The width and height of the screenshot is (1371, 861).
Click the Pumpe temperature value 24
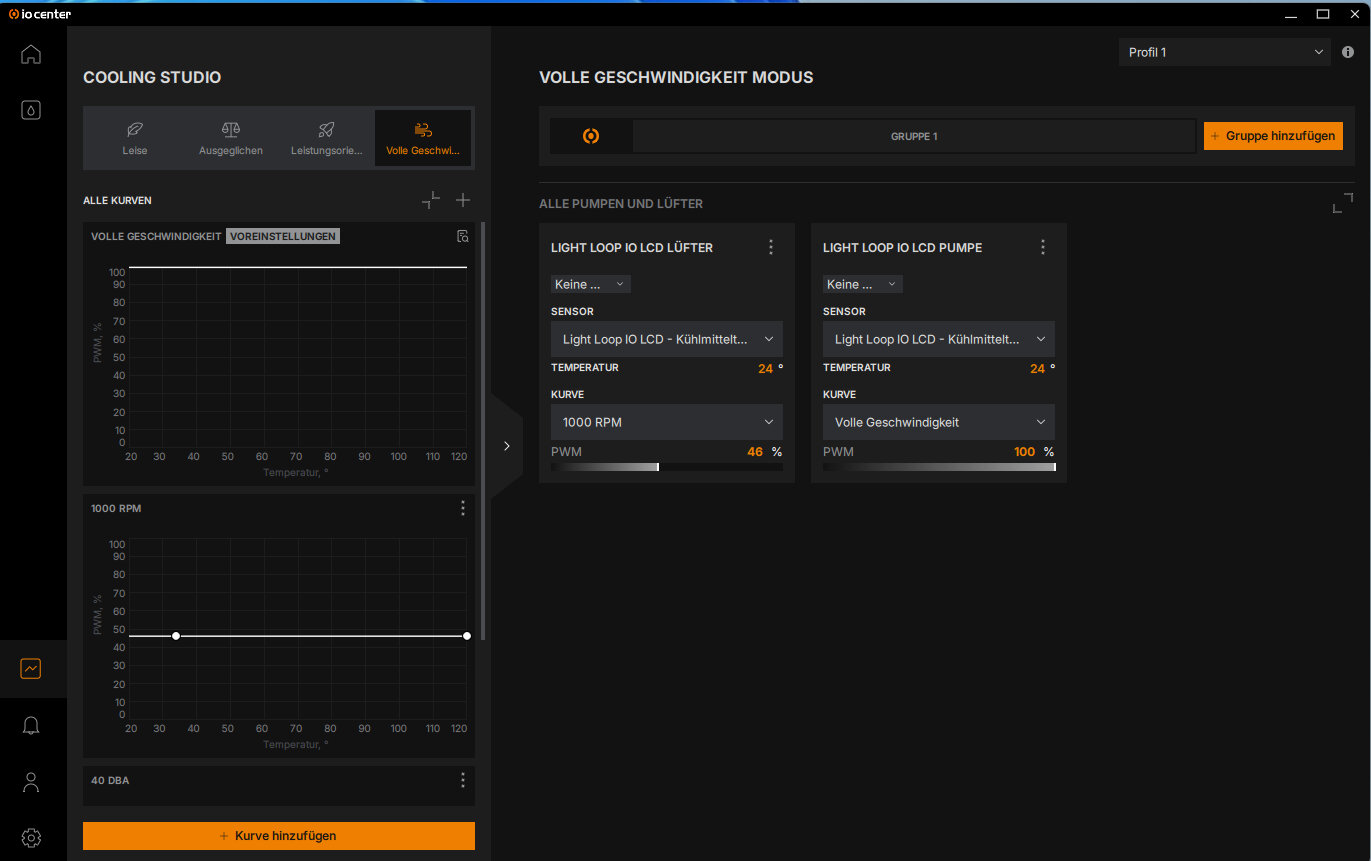pyautogui.click(x=1037, y=369)
